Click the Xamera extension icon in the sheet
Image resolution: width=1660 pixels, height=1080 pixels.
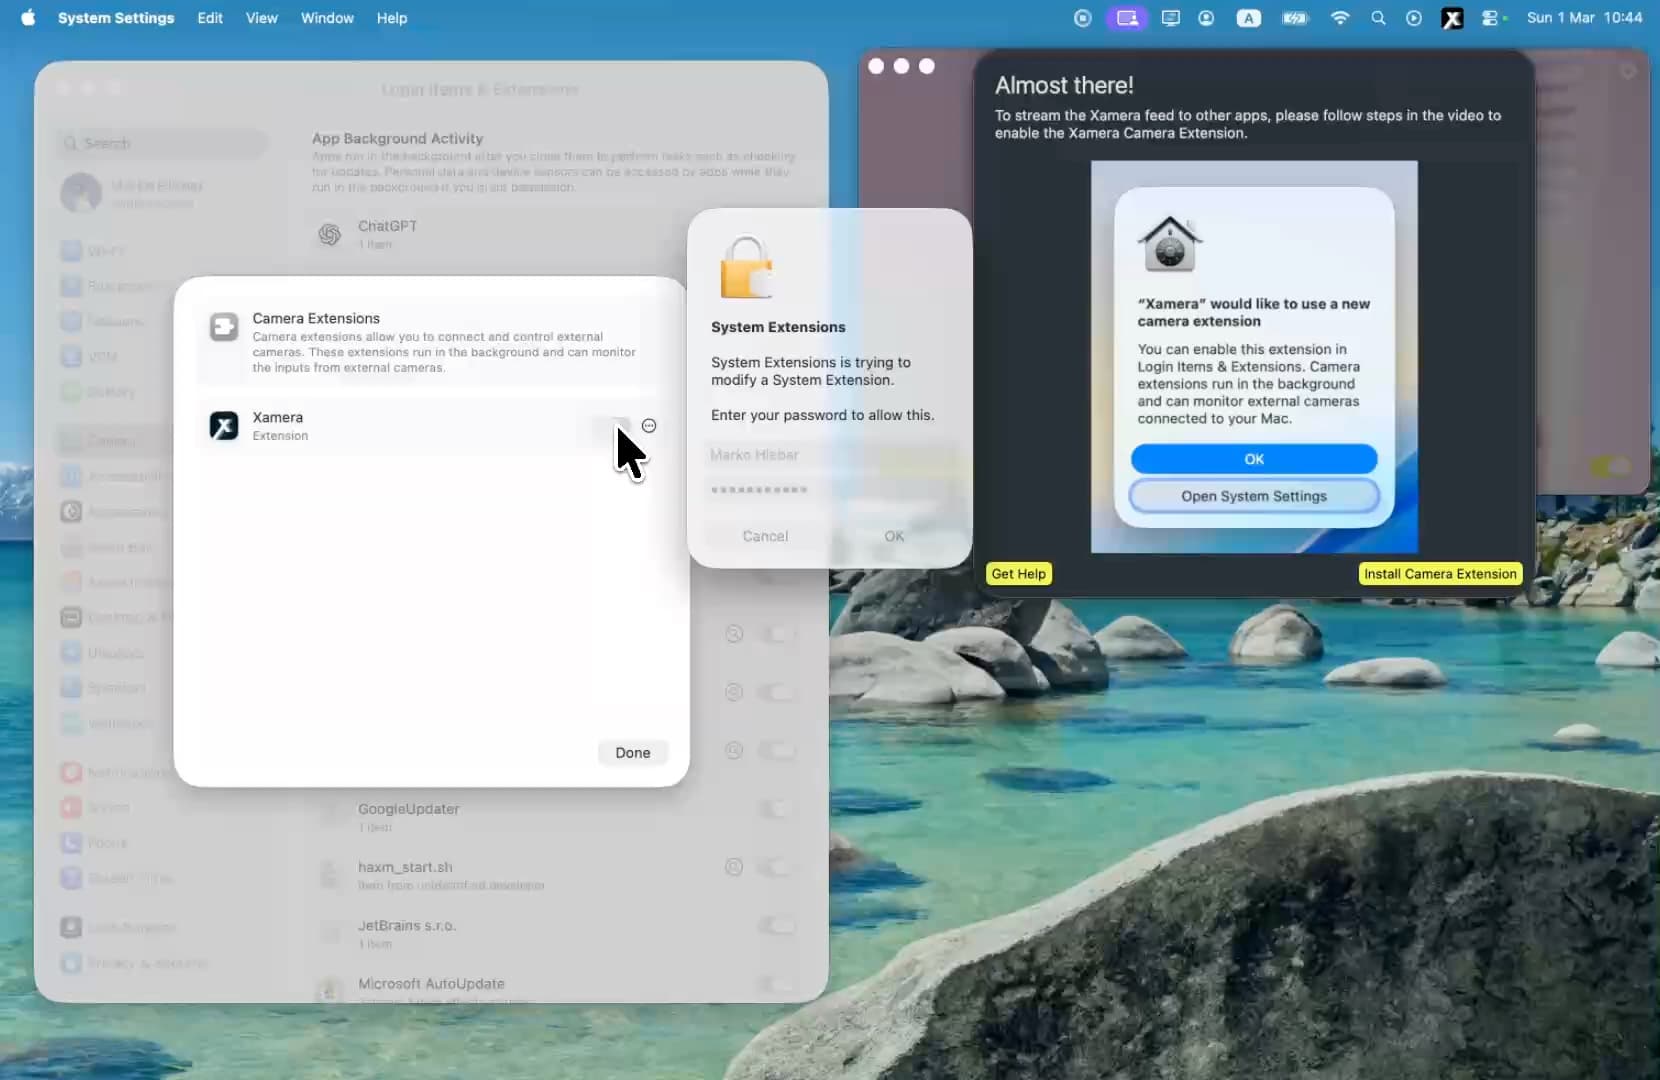pos(223,426)
